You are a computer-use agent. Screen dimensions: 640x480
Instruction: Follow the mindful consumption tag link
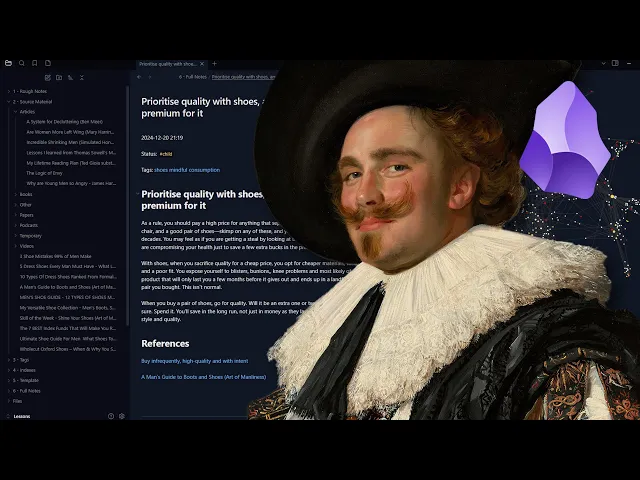coord(195,170)
